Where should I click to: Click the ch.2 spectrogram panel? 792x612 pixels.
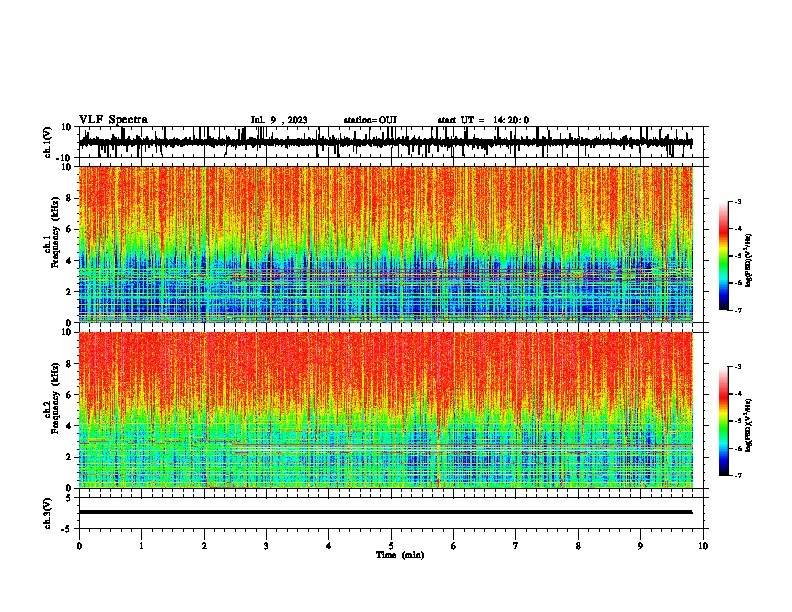tap(386, 410)
